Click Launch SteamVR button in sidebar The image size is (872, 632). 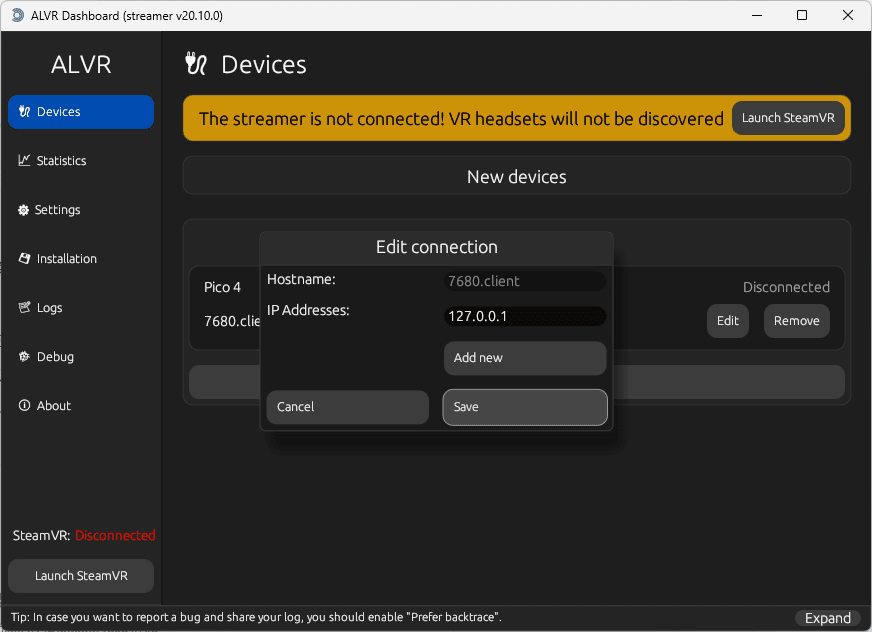coord(81,576)
